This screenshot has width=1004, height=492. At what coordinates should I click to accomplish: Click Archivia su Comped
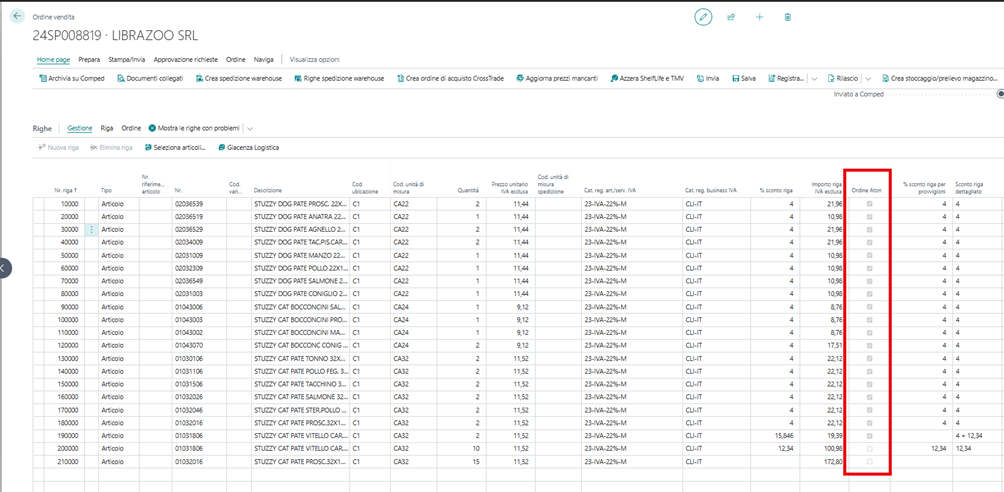[72, 78]
